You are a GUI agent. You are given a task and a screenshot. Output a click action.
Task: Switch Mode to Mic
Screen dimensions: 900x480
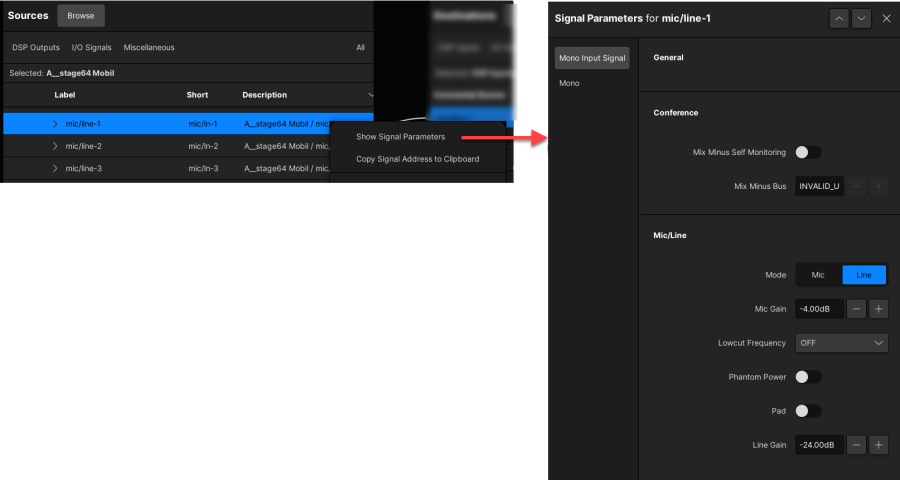[818, 275]
